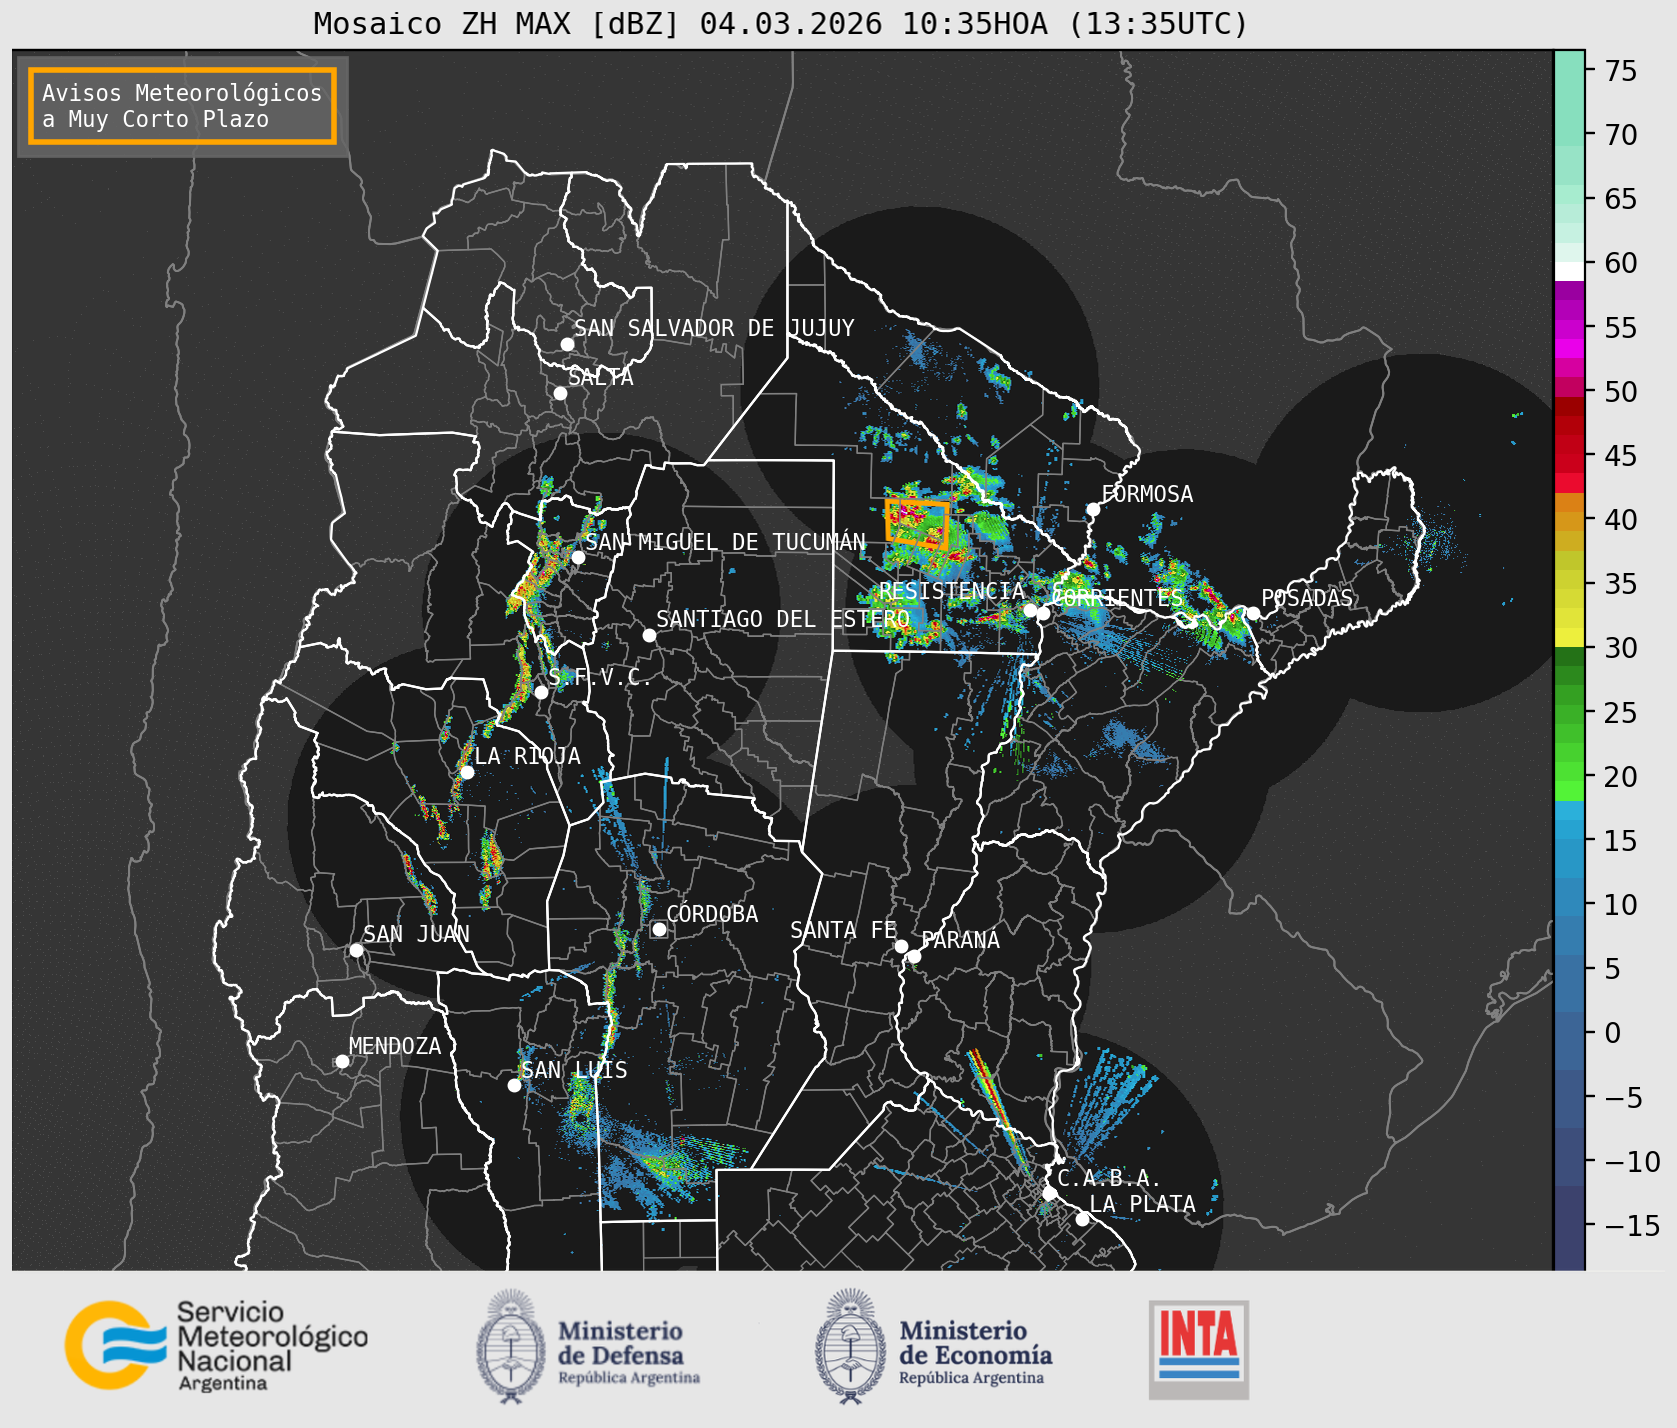Click the Ministerio de Defensa emblem

coord(512,1345)
